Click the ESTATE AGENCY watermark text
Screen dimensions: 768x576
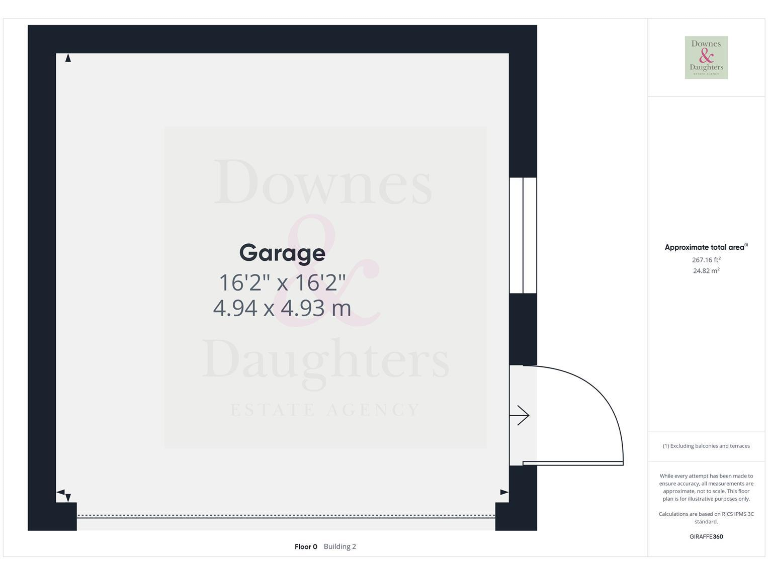pos(325,410)
